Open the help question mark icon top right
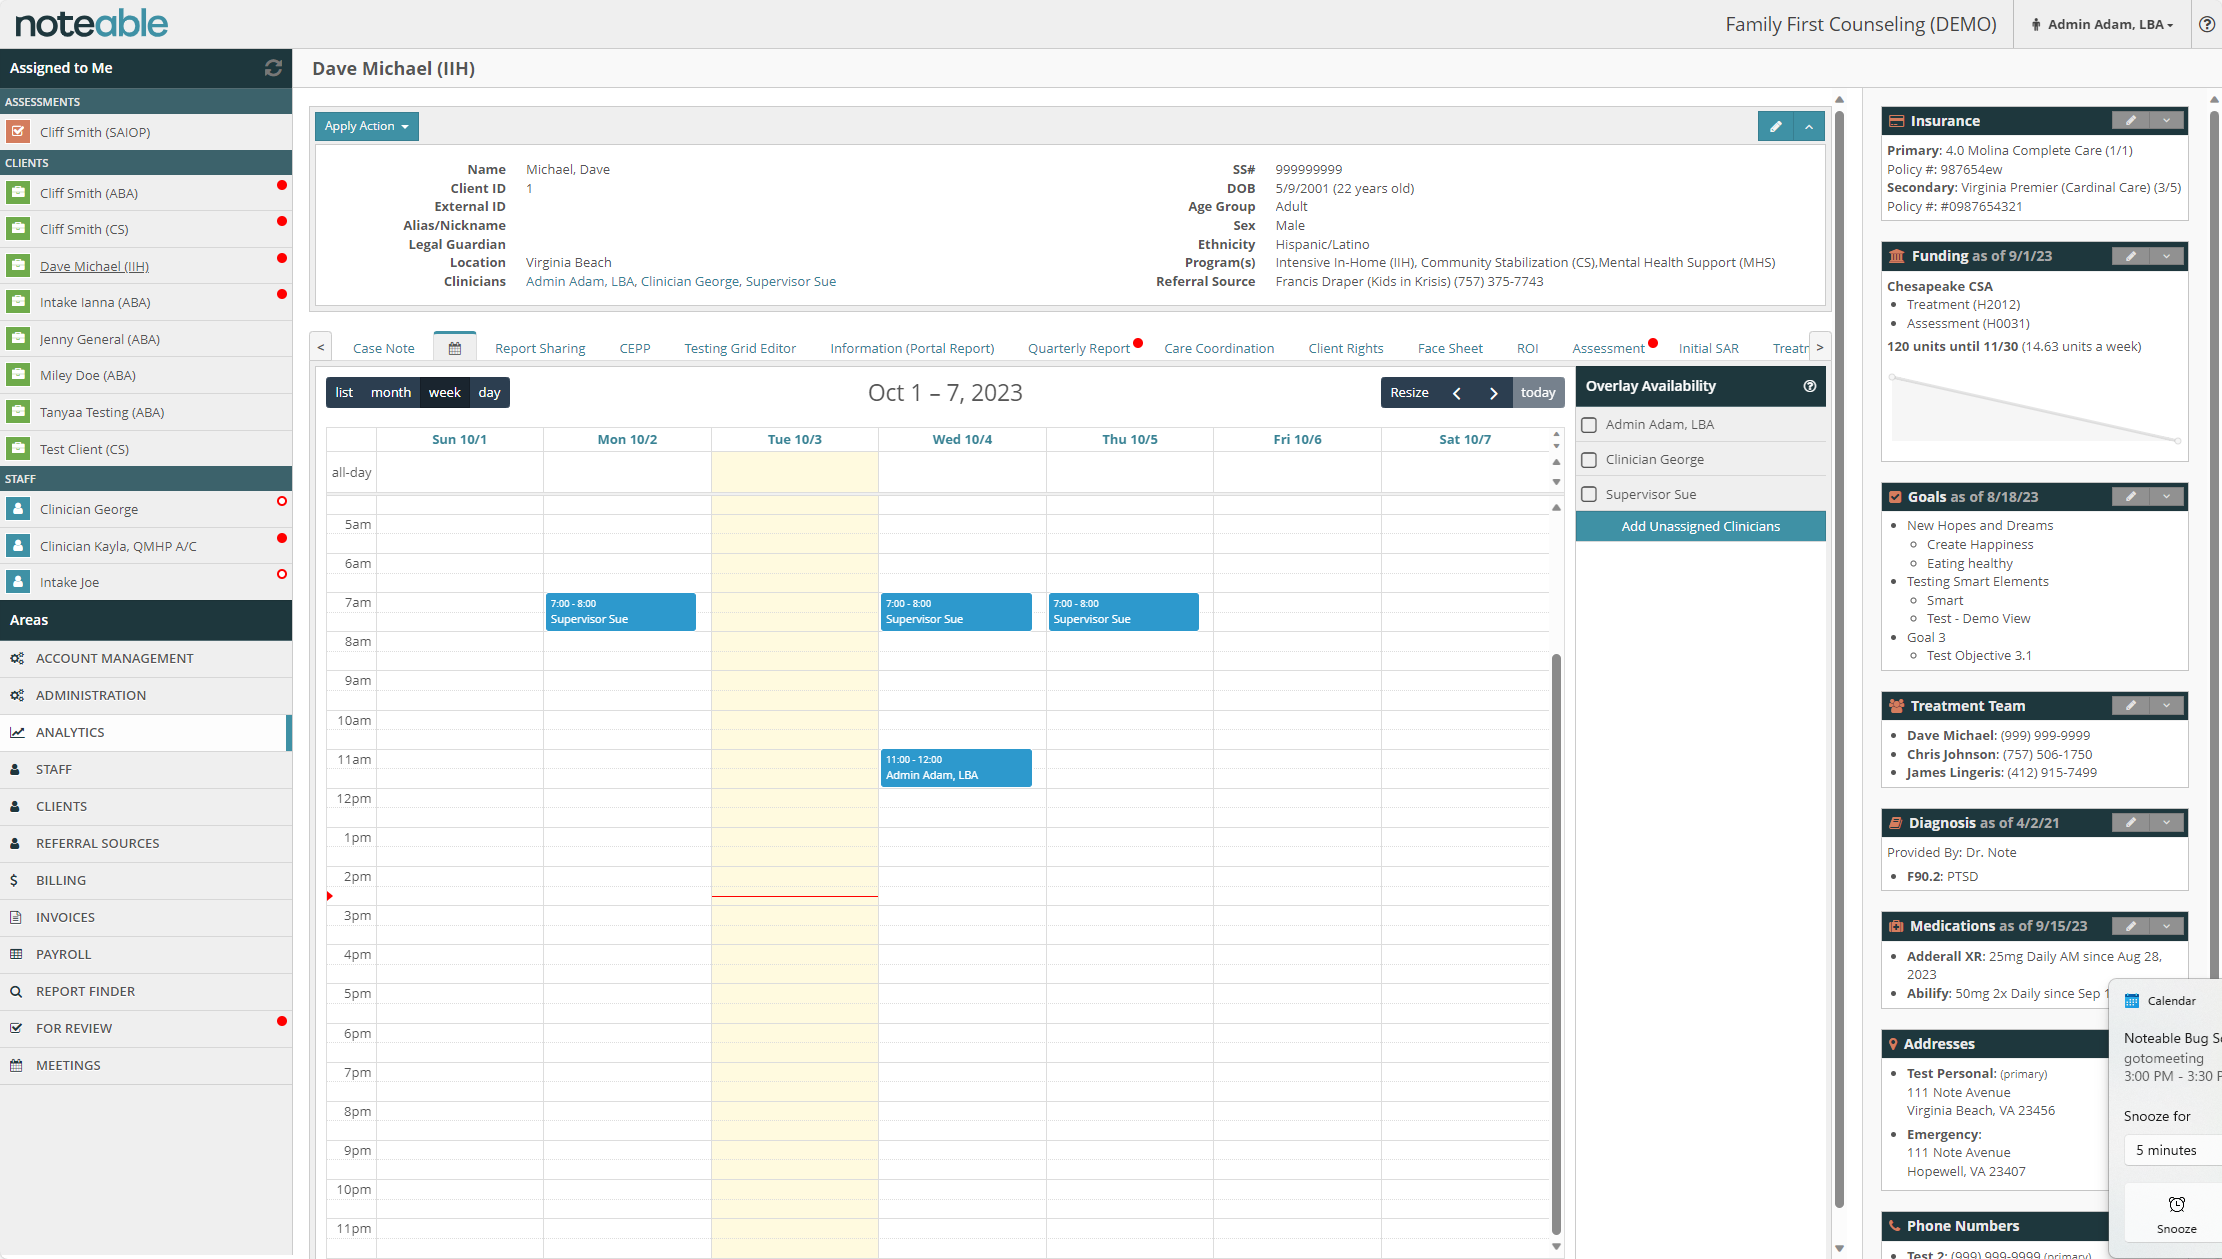This screenshot has width=2222, height=1259. coord(2207,24)
